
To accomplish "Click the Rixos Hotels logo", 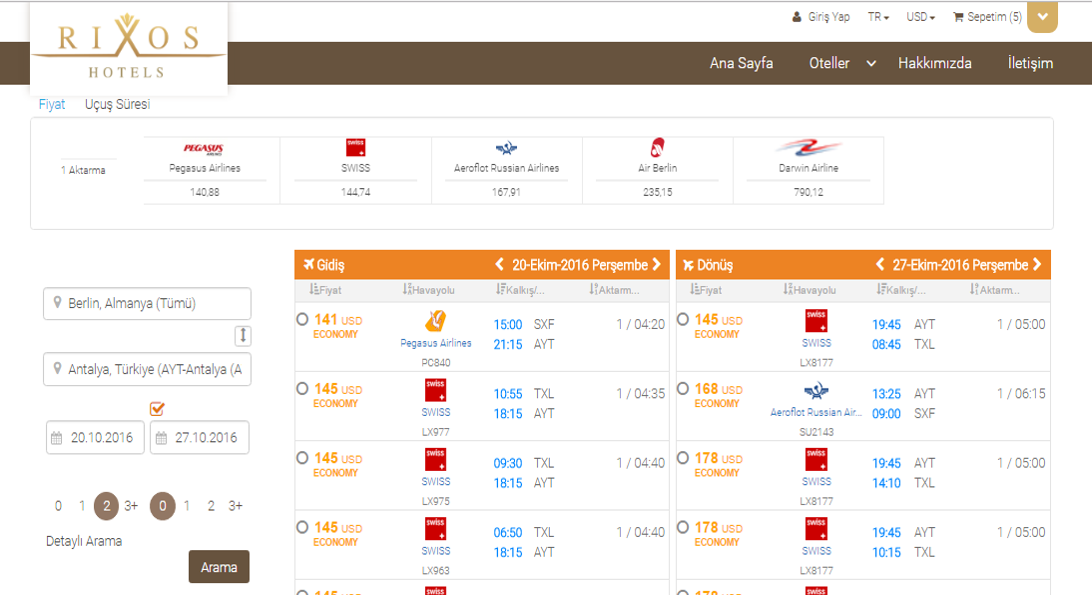I will (128, 47).
